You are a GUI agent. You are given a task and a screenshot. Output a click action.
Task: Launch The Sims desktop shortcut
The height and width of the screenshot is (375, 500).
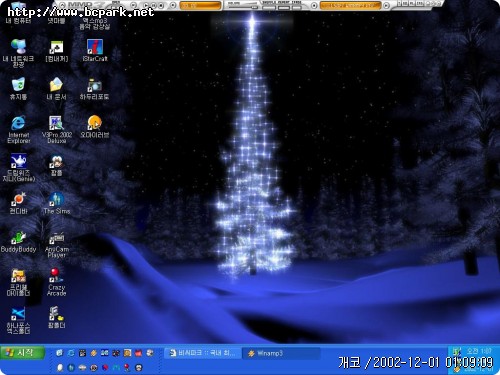tap(56, 203)
